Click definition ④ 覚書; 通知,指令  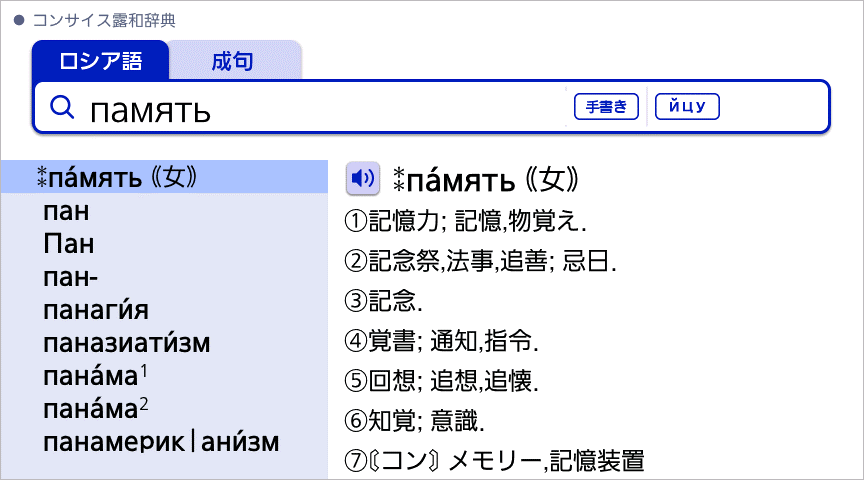[x=441, y=341]
